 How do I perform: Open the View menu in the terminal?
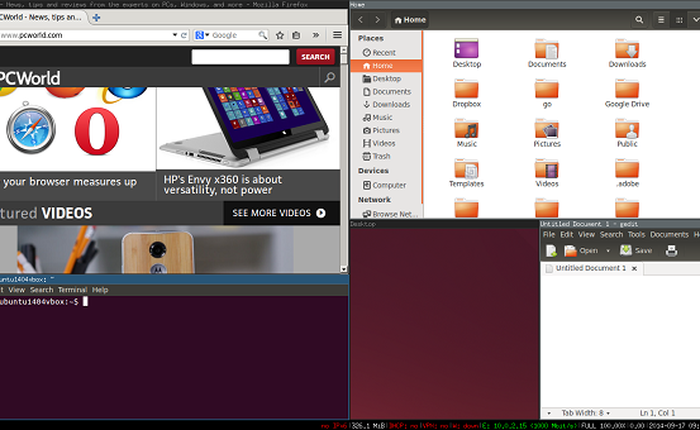click(17, 290)
